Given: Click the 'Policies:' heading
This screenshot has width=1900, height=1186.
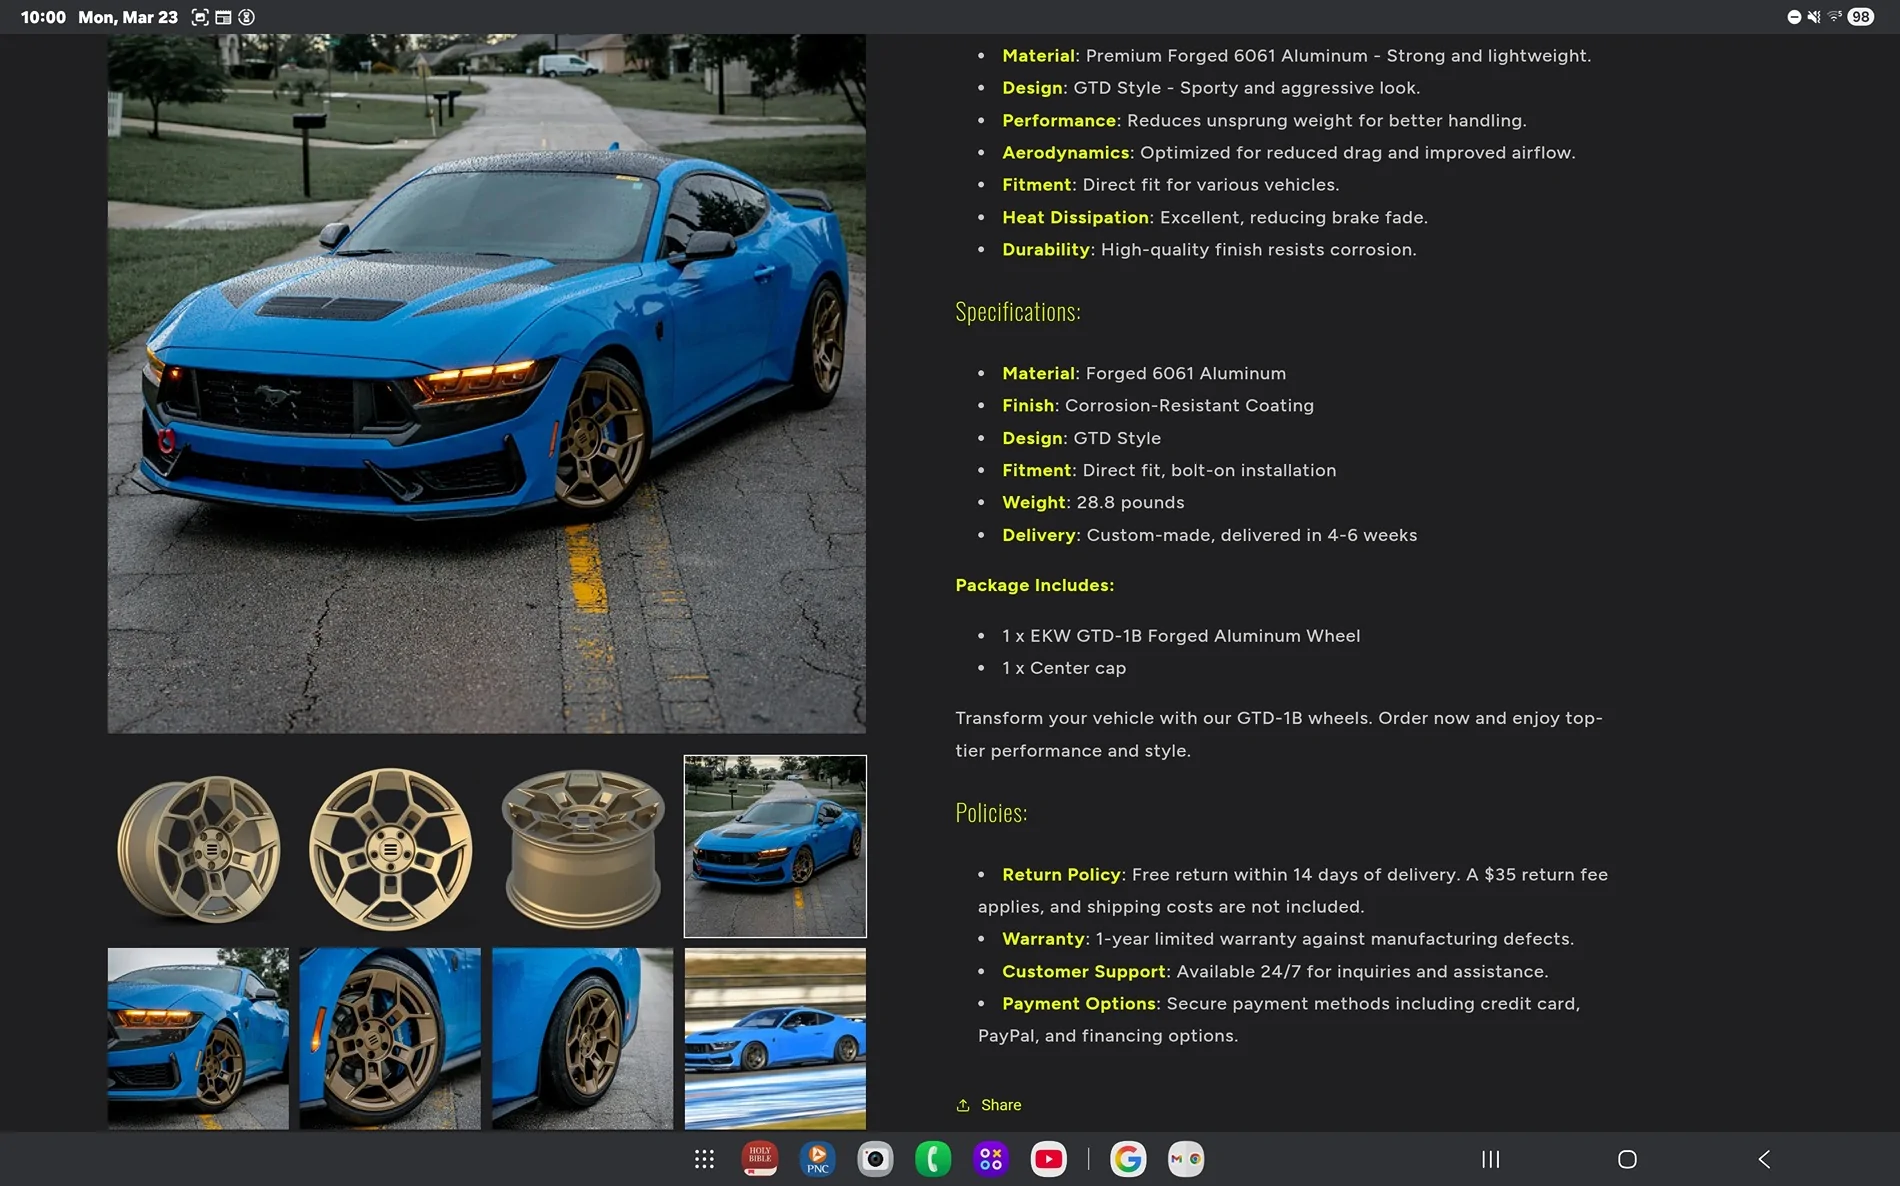Looking at the screenshot, I should pyautogui.click(x=991, y=813).
